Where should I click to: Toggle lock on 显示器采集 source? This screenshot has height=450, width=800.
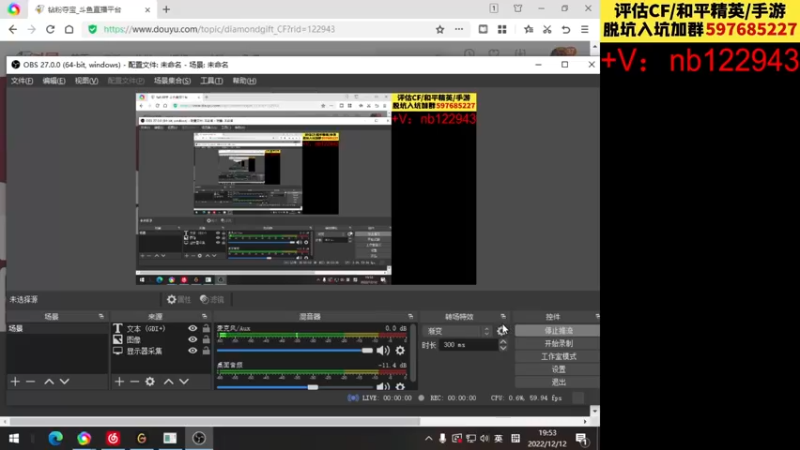pos(206,351)
